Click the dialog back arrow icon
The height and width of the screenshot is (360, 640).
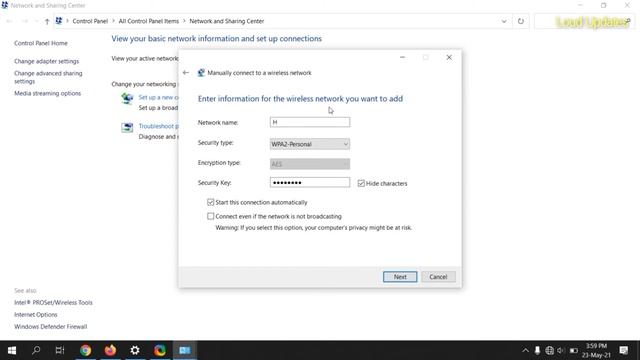[x=186, y=73]
